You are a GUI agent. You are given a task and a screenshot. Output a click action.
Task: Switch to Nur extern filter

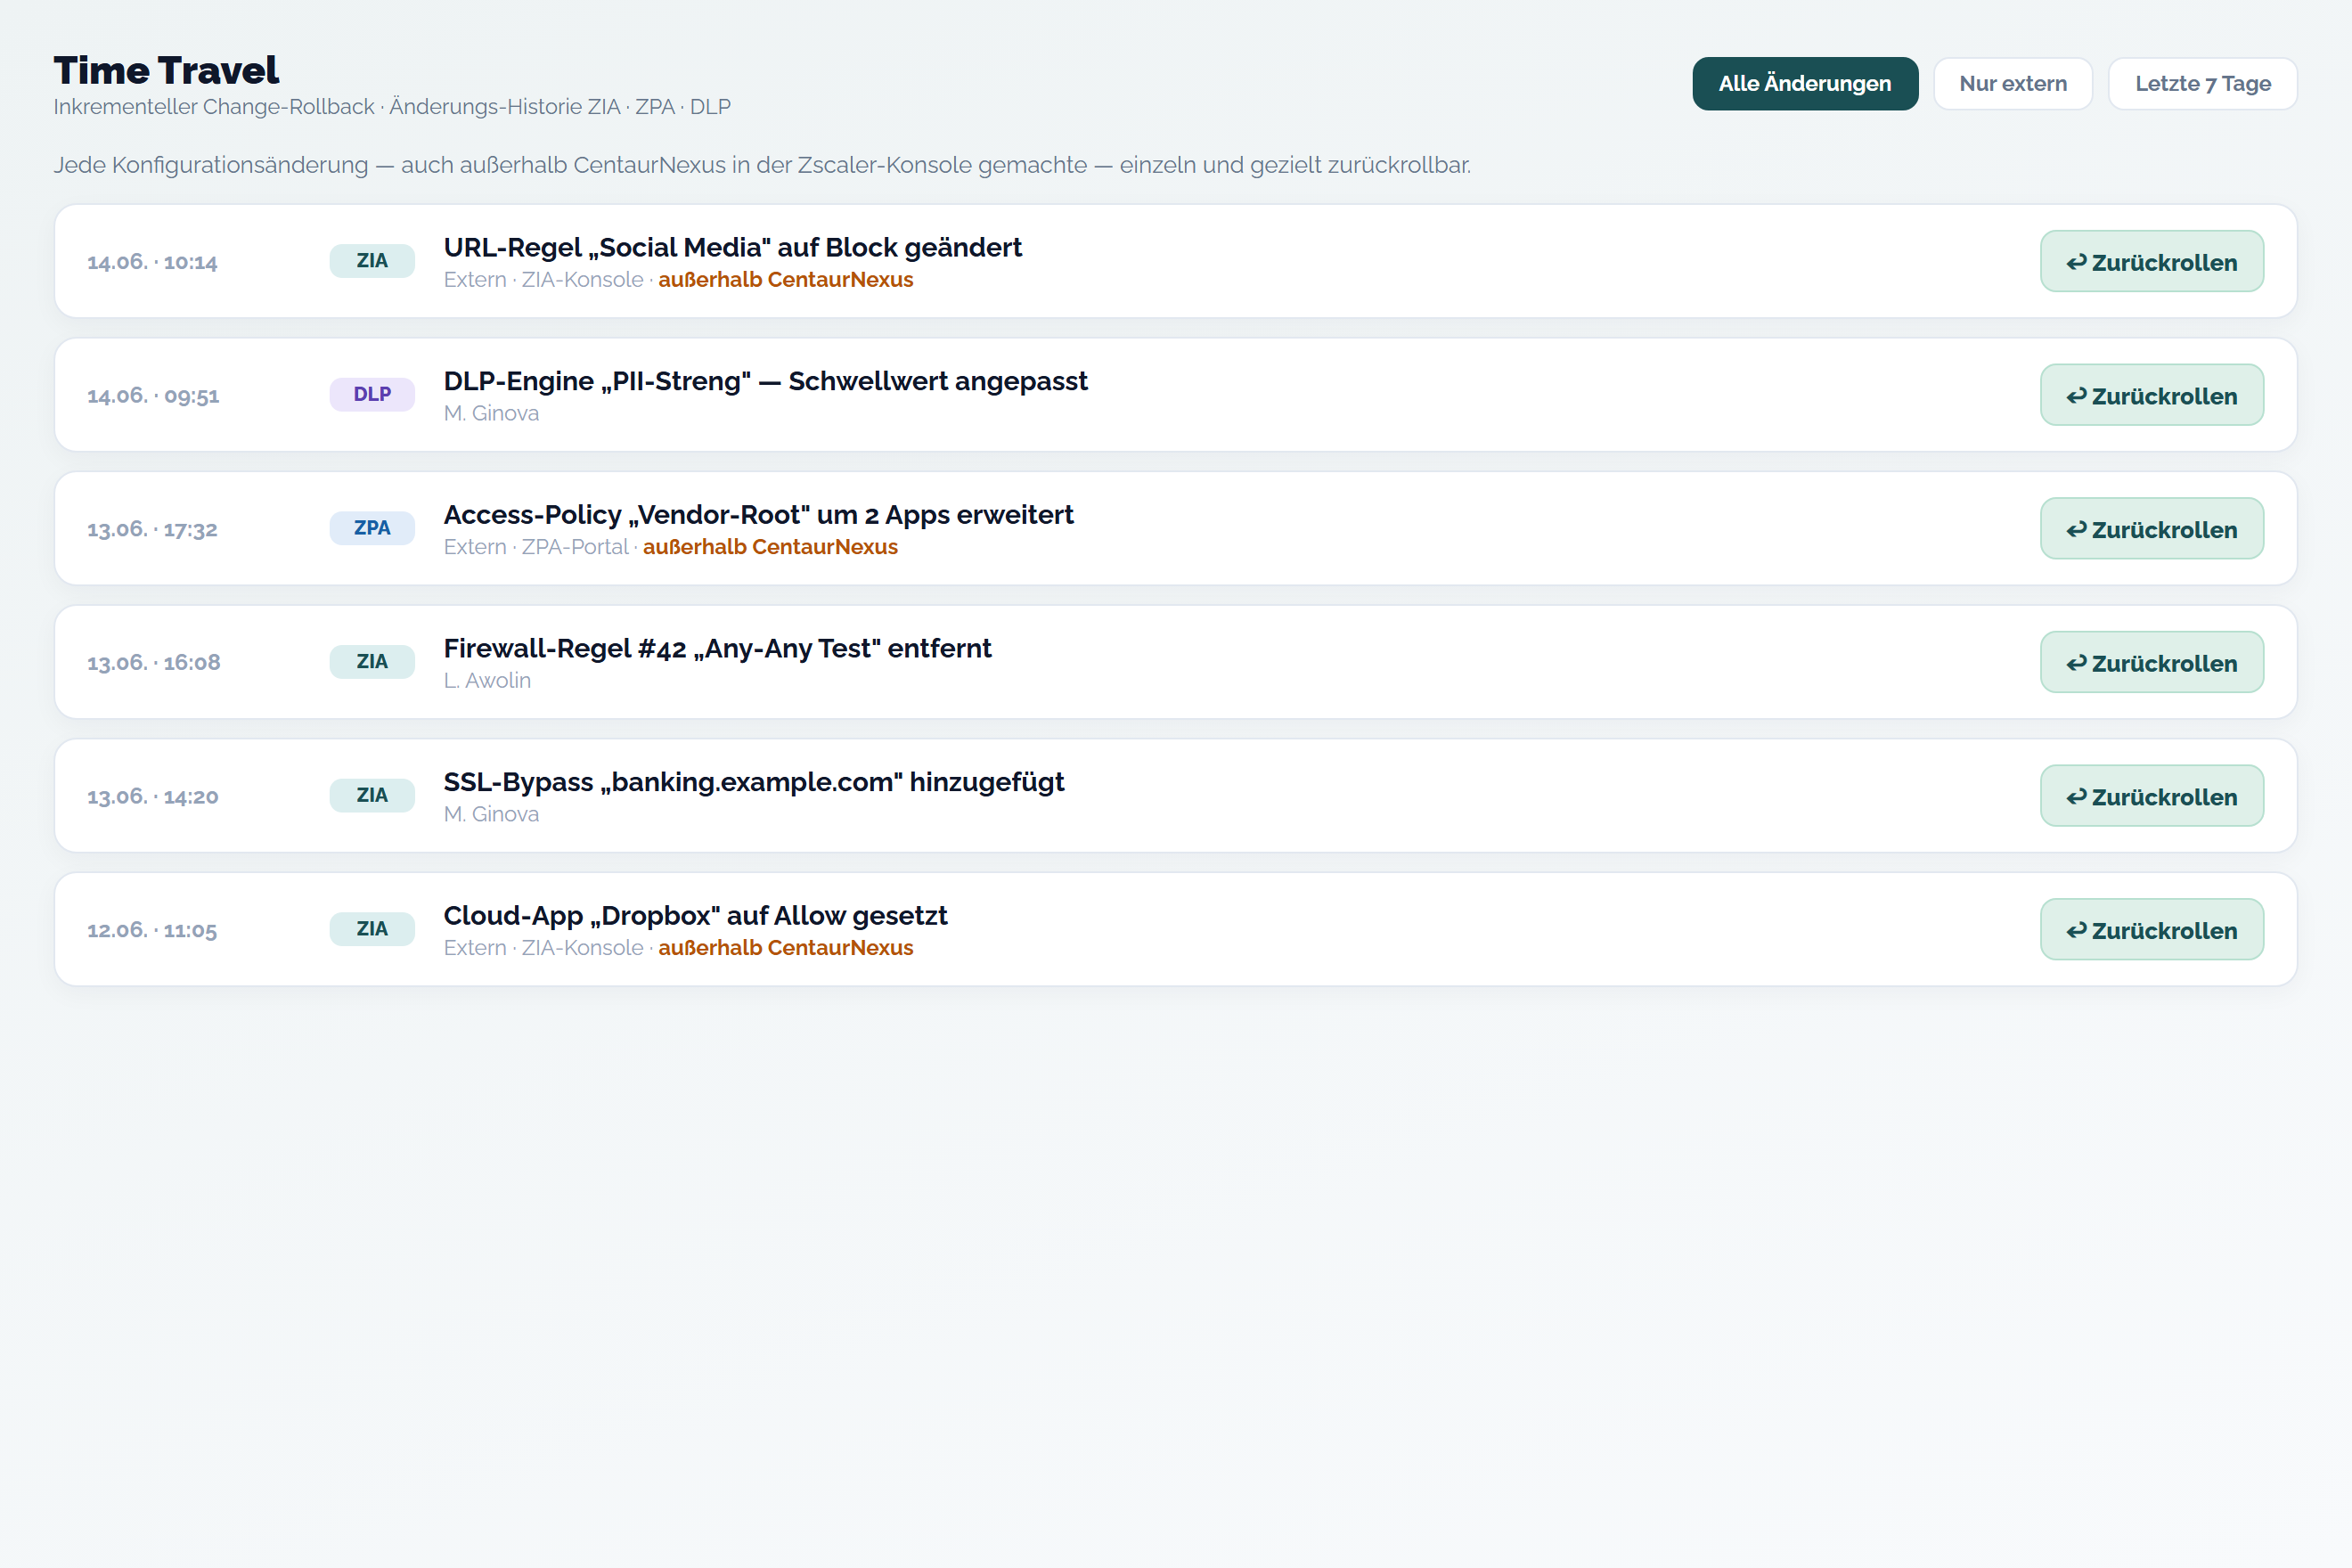2013,84
